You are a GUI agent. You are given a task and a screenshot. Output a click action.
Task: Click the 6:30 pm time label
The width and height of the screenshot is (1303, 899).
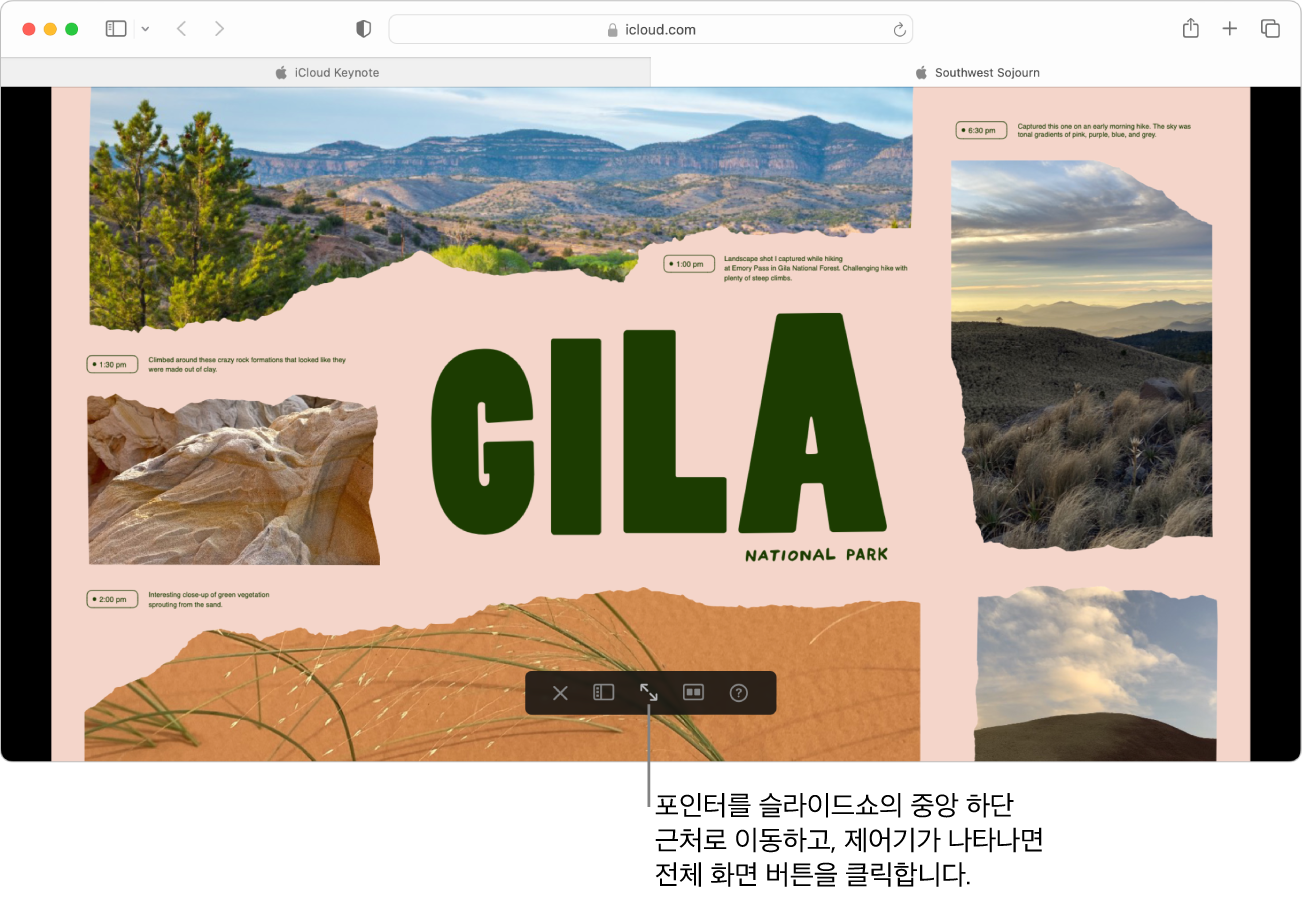(981, 130)
